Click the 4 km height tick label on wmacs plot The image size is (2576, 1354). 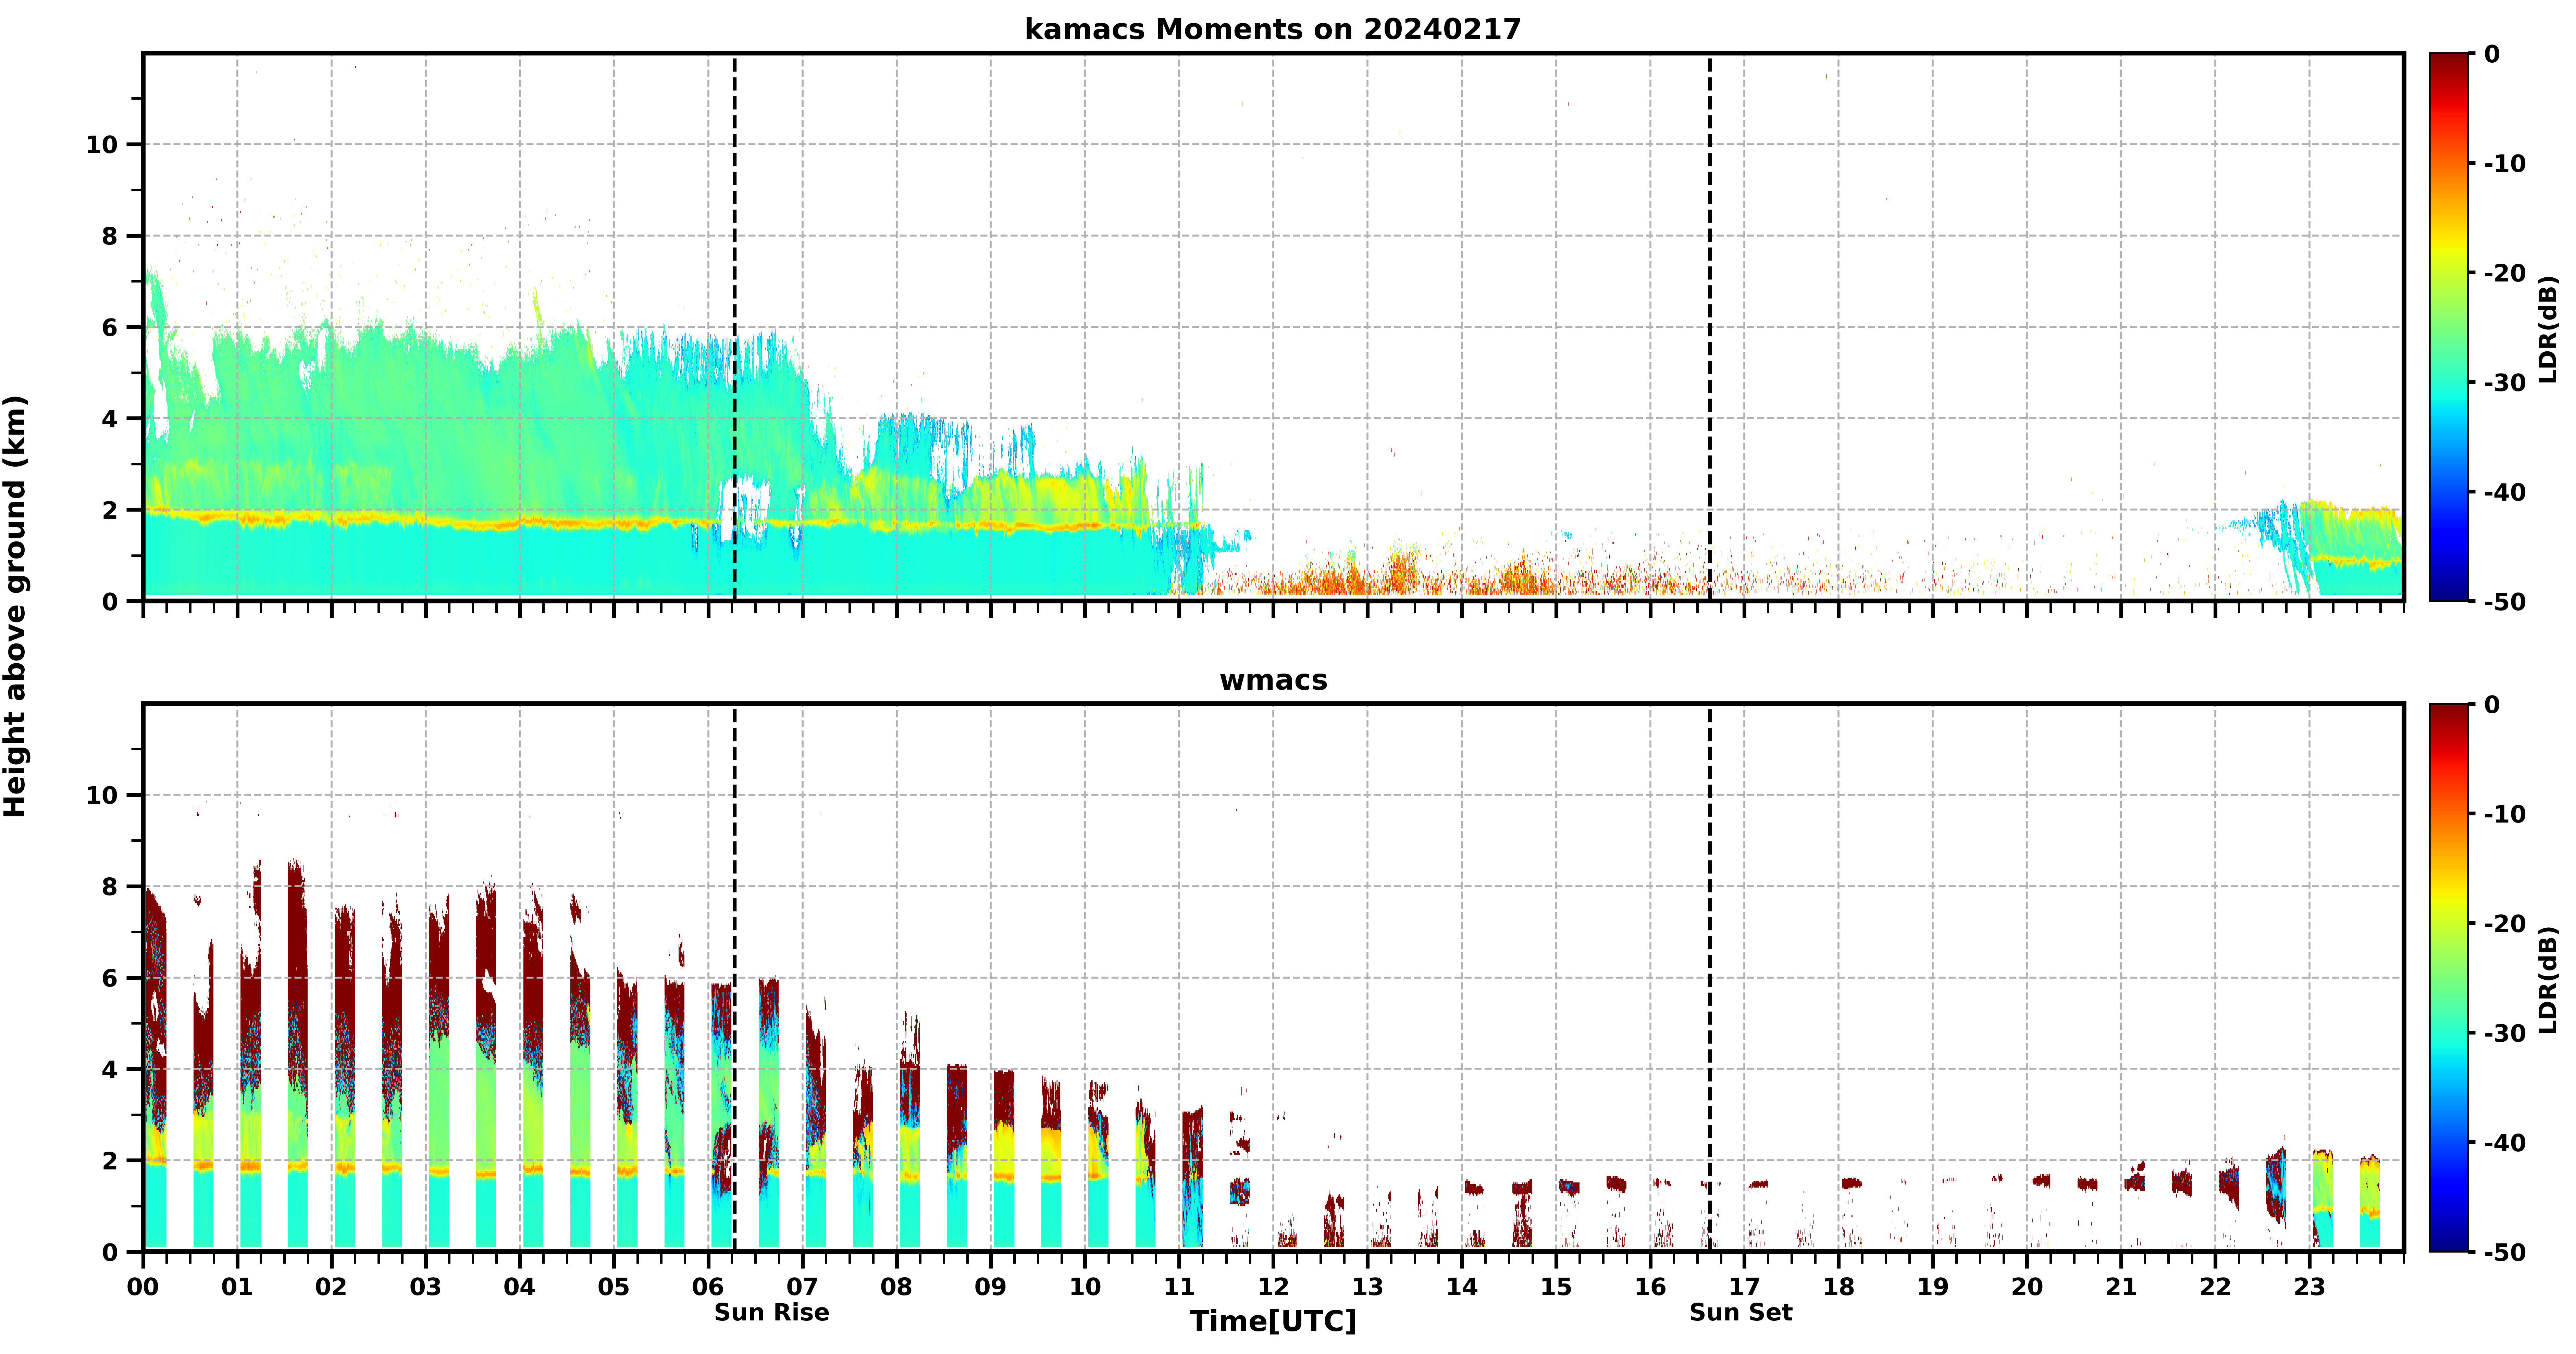pos(110,1070)
